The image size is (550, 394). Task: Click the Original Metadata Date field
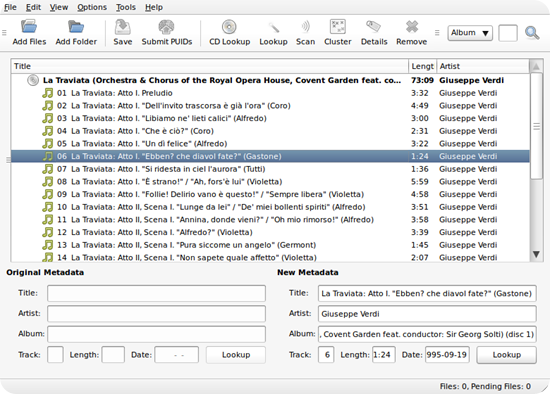(x=176, y=355)
